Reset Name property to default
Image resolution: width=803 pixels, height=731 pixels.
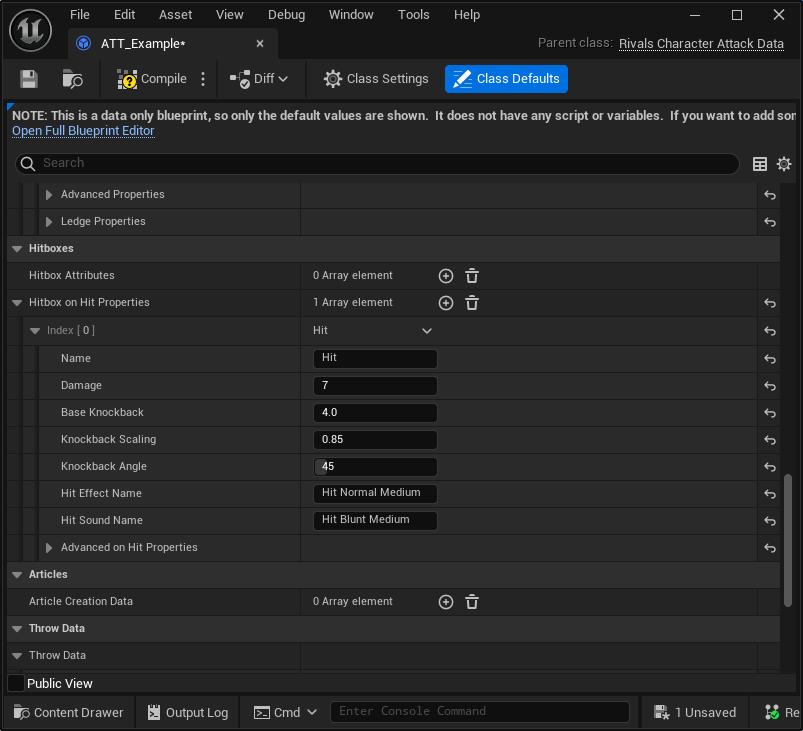[770, 359]
